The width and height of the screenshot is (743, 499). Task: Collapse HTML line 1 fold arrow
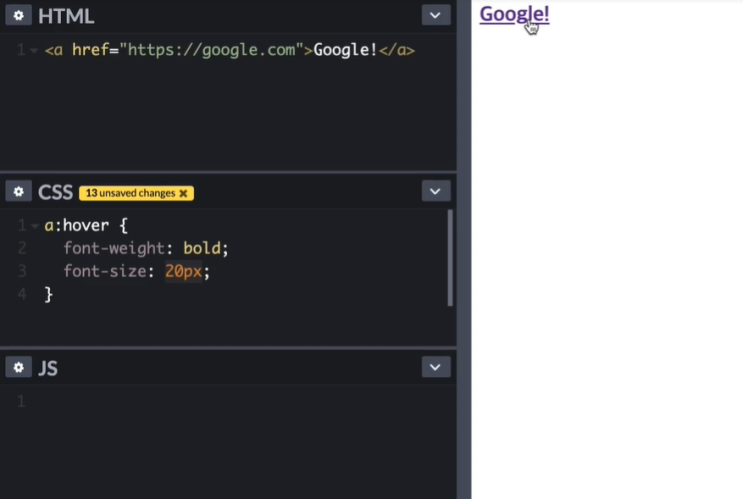pyautogui.click(x=34, y=50)
